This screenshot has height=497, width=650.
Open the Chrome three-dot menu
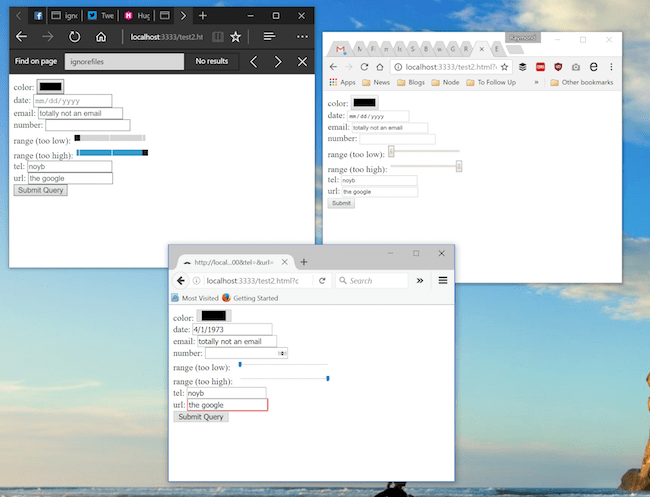click(x=611, y=67)
